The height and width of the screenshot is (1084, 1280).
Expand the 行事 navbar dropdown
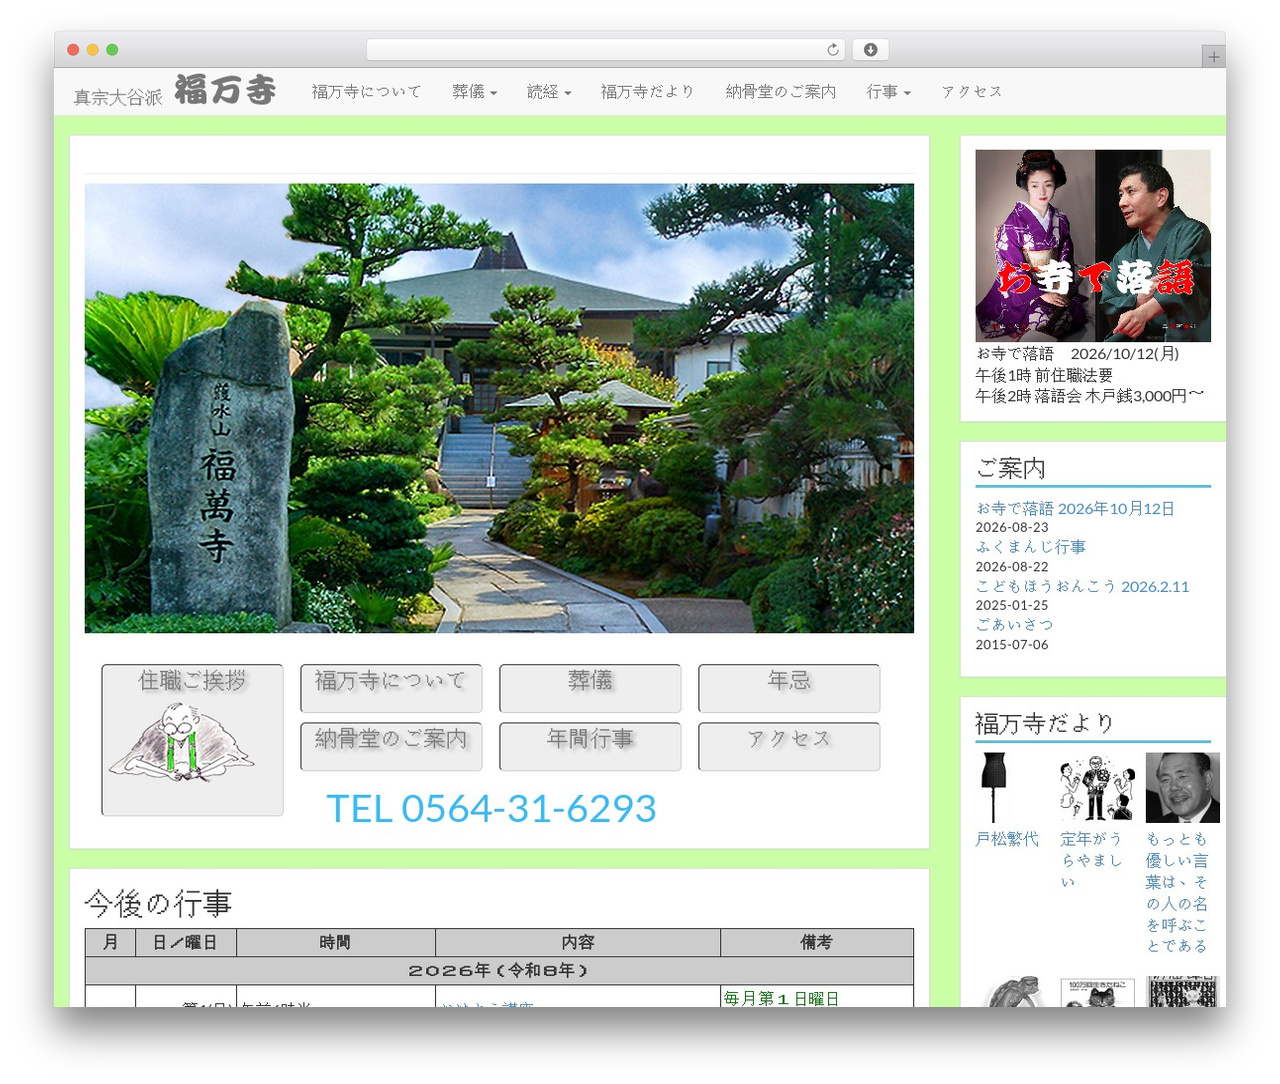click(889, 92)
